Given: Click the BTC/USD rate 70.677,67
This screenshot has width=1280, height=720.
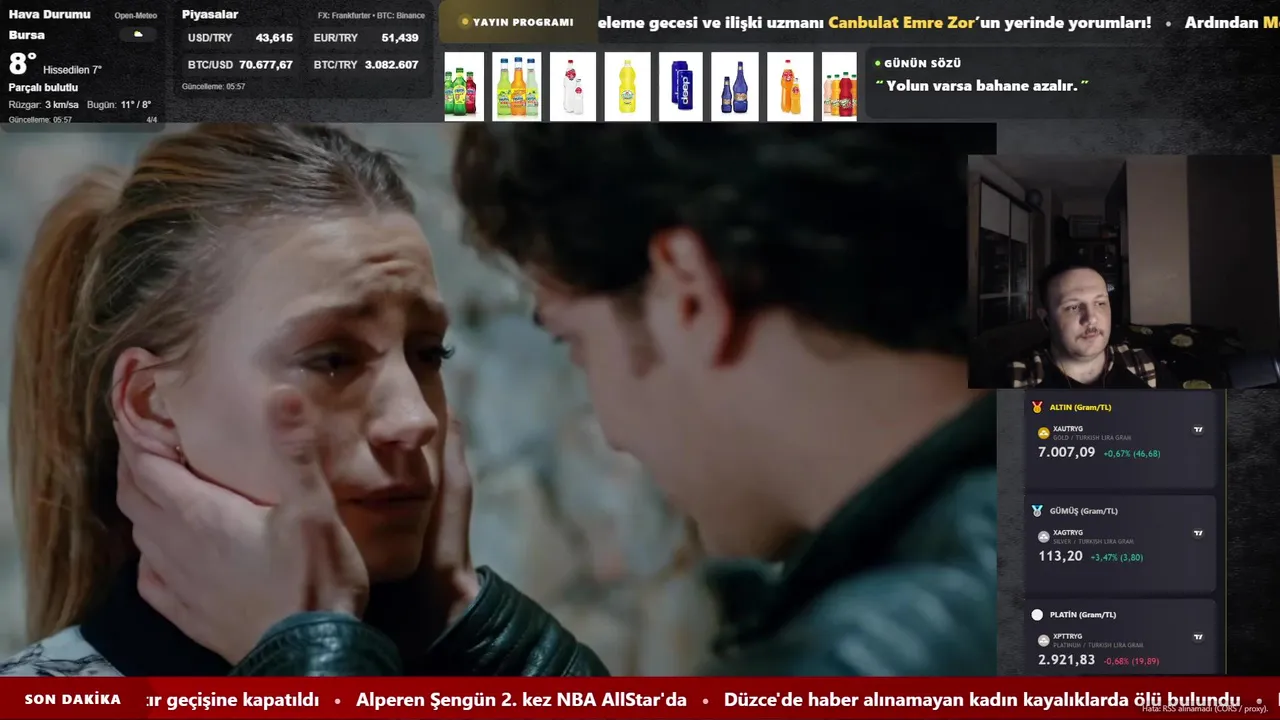Looking at the screenshot, I should (x=266, y=65).
